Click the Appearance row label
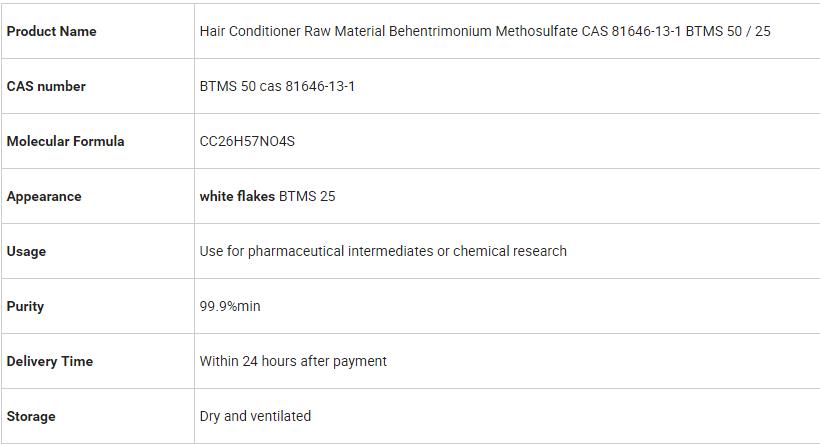The image size is (820, 444). point(44,196)
